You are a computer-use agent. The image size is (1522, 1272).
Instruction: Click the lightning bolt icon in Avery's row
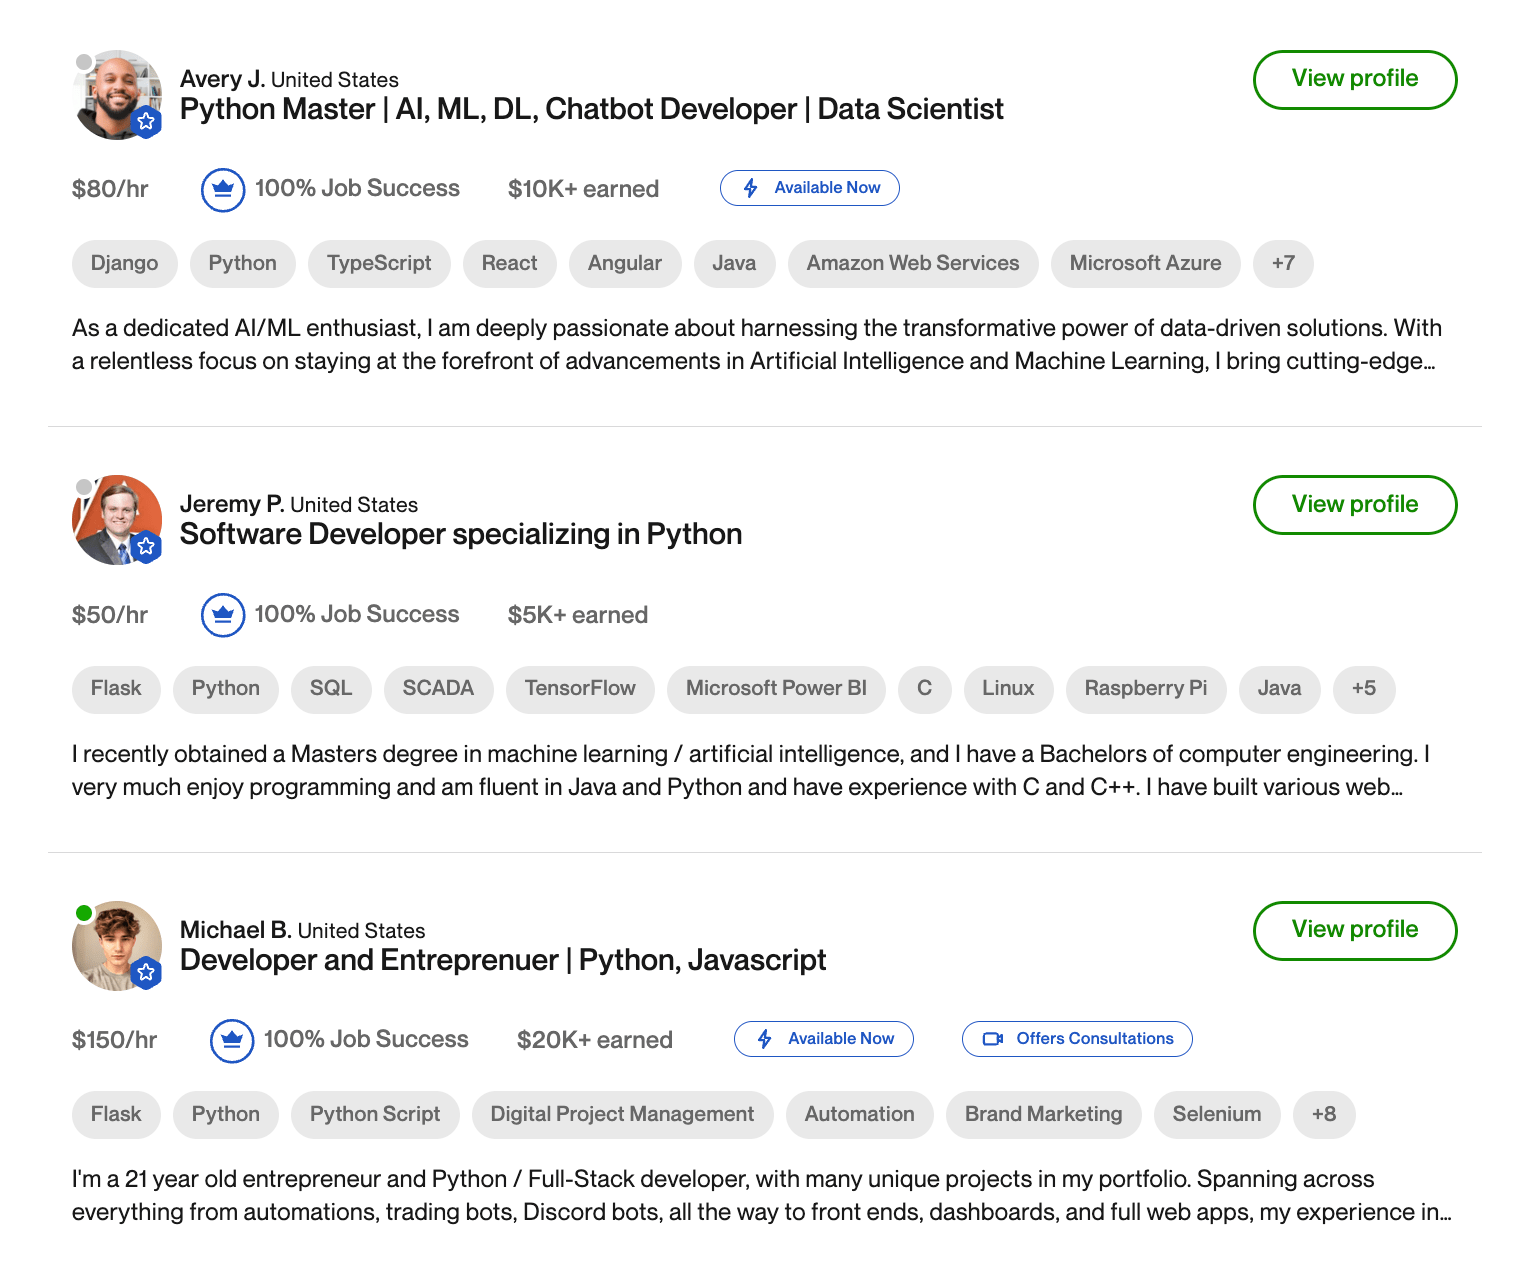pyautogui.click(x=751, y=188)
